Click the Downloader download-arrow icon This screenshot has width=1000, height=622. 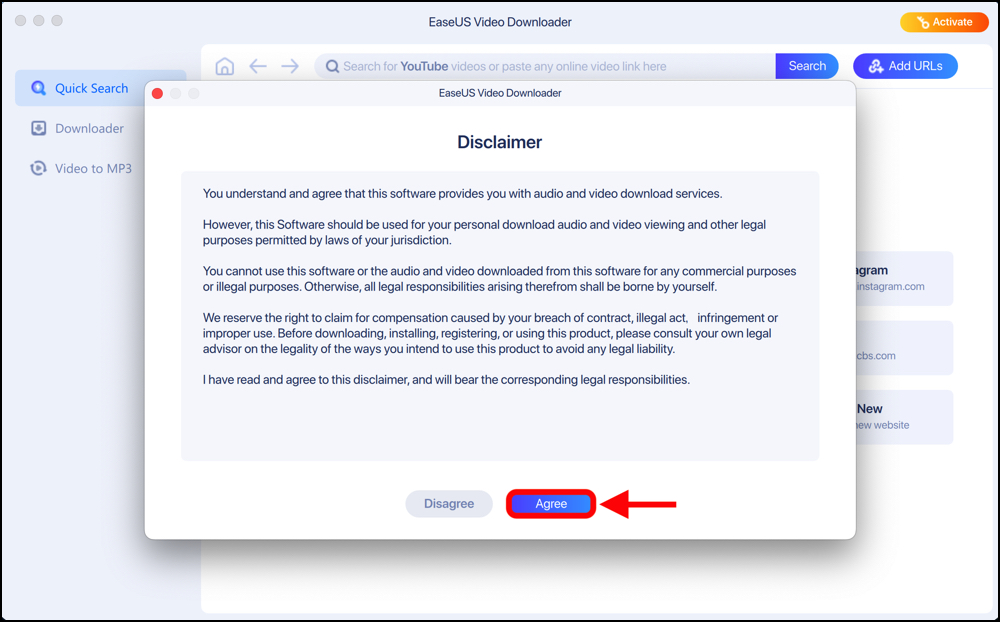[39, 128]
